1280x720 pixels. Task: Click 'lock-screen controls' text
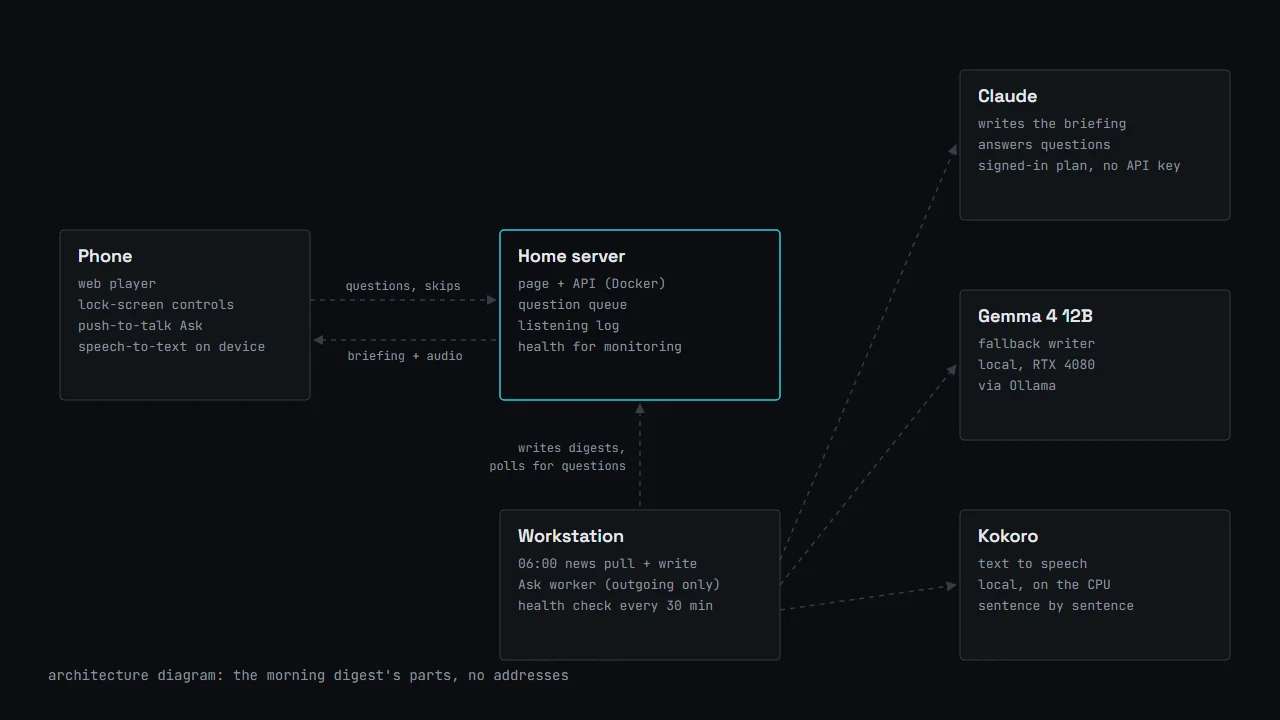(156, 305)
